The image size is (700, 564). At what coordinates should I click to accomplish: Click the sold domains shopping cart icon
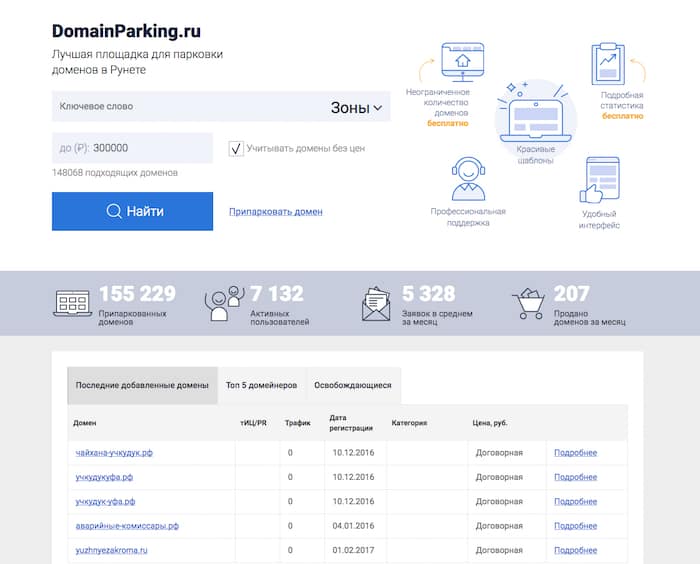pos(527,303)
